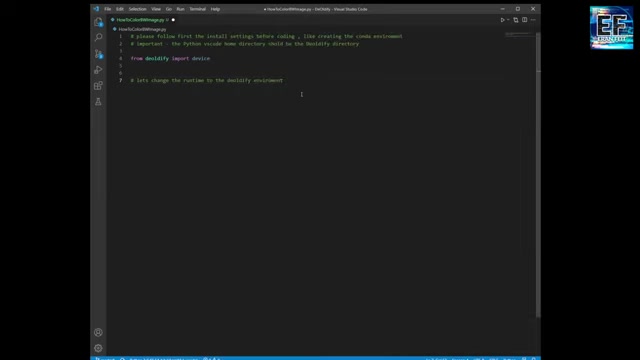
Task: Click line number 1 in the gutter
Action: [x=120, y=36]
